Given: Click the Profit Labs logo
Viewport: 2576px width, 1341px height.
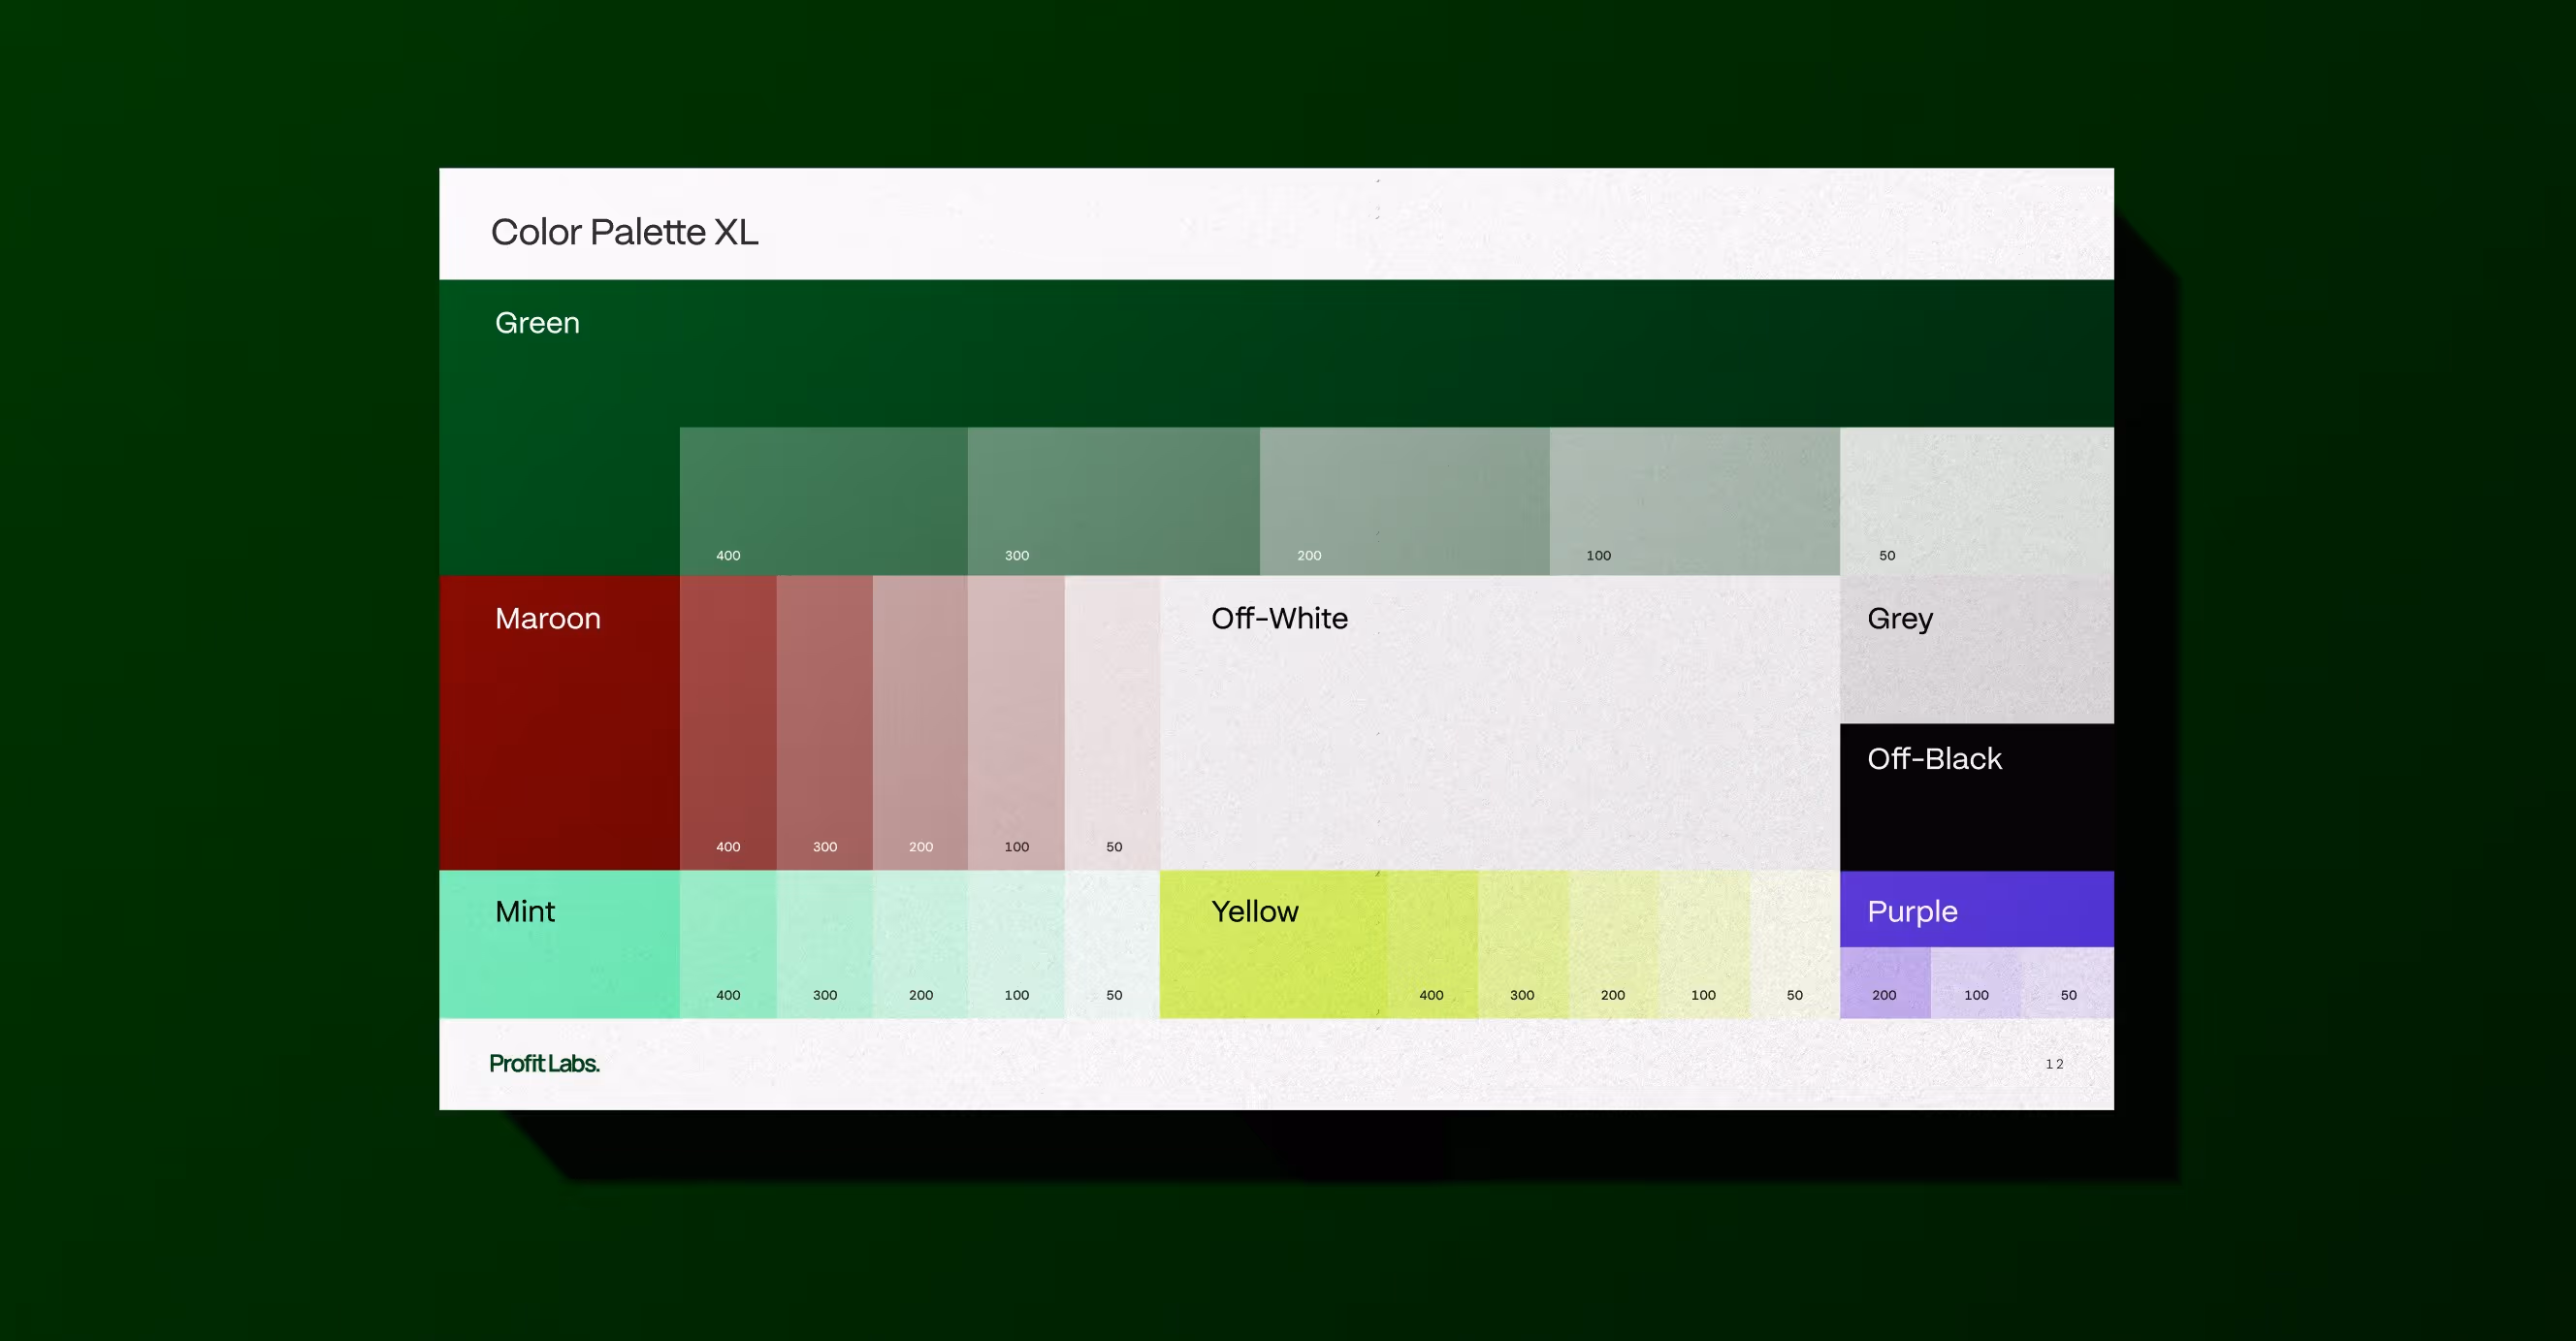Looking at the screenshot, I should point(544,1064).
